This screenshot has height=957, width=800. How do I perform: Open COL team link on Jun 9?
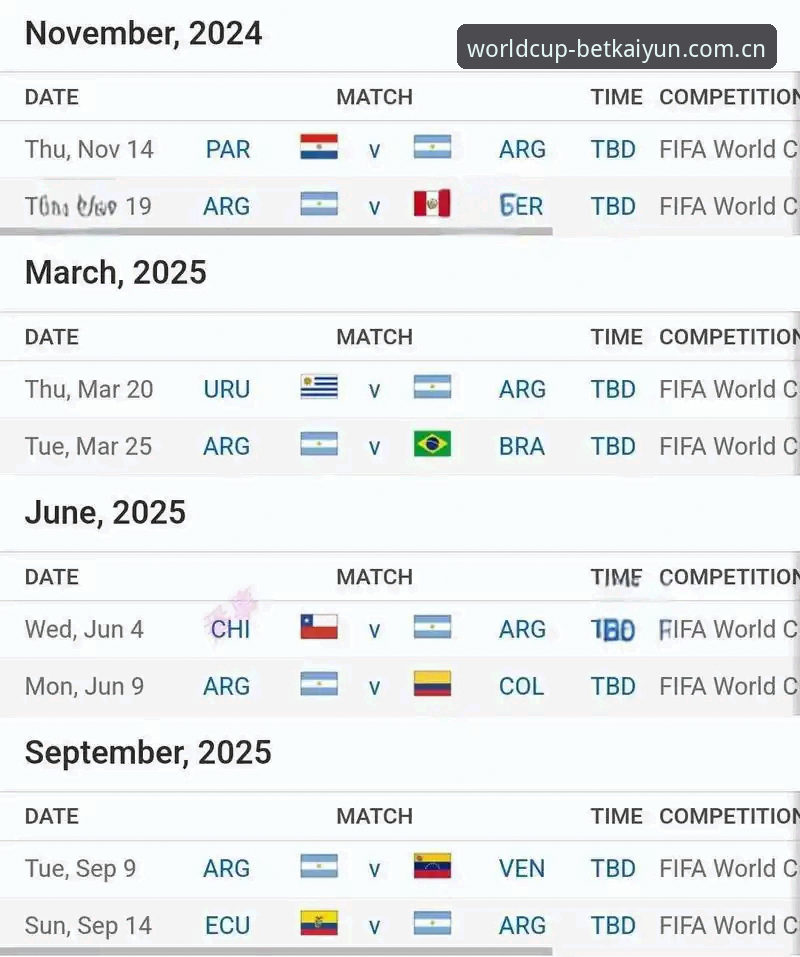pos(521,687)
